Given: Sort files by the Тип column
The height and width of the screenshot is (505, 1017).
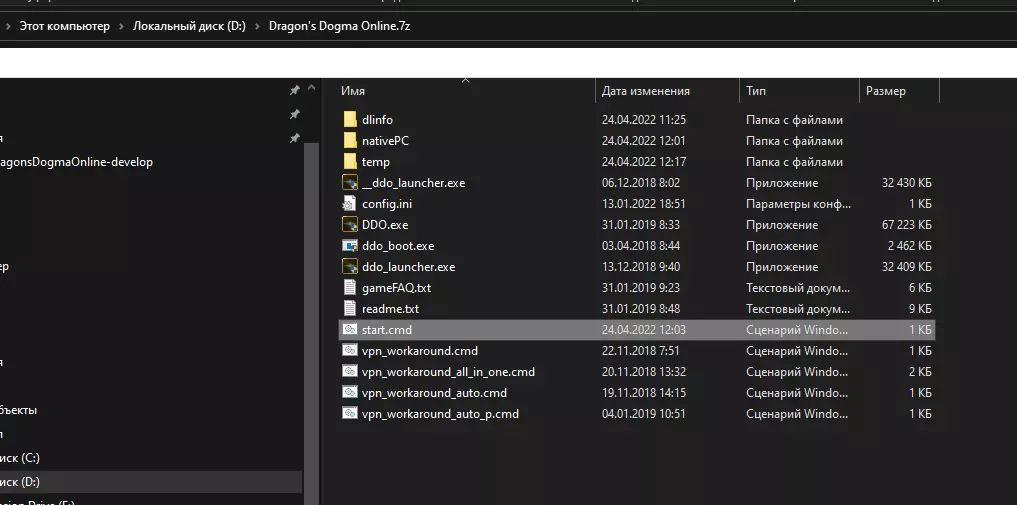Looking at the screenshot, I should coord(756,91).
